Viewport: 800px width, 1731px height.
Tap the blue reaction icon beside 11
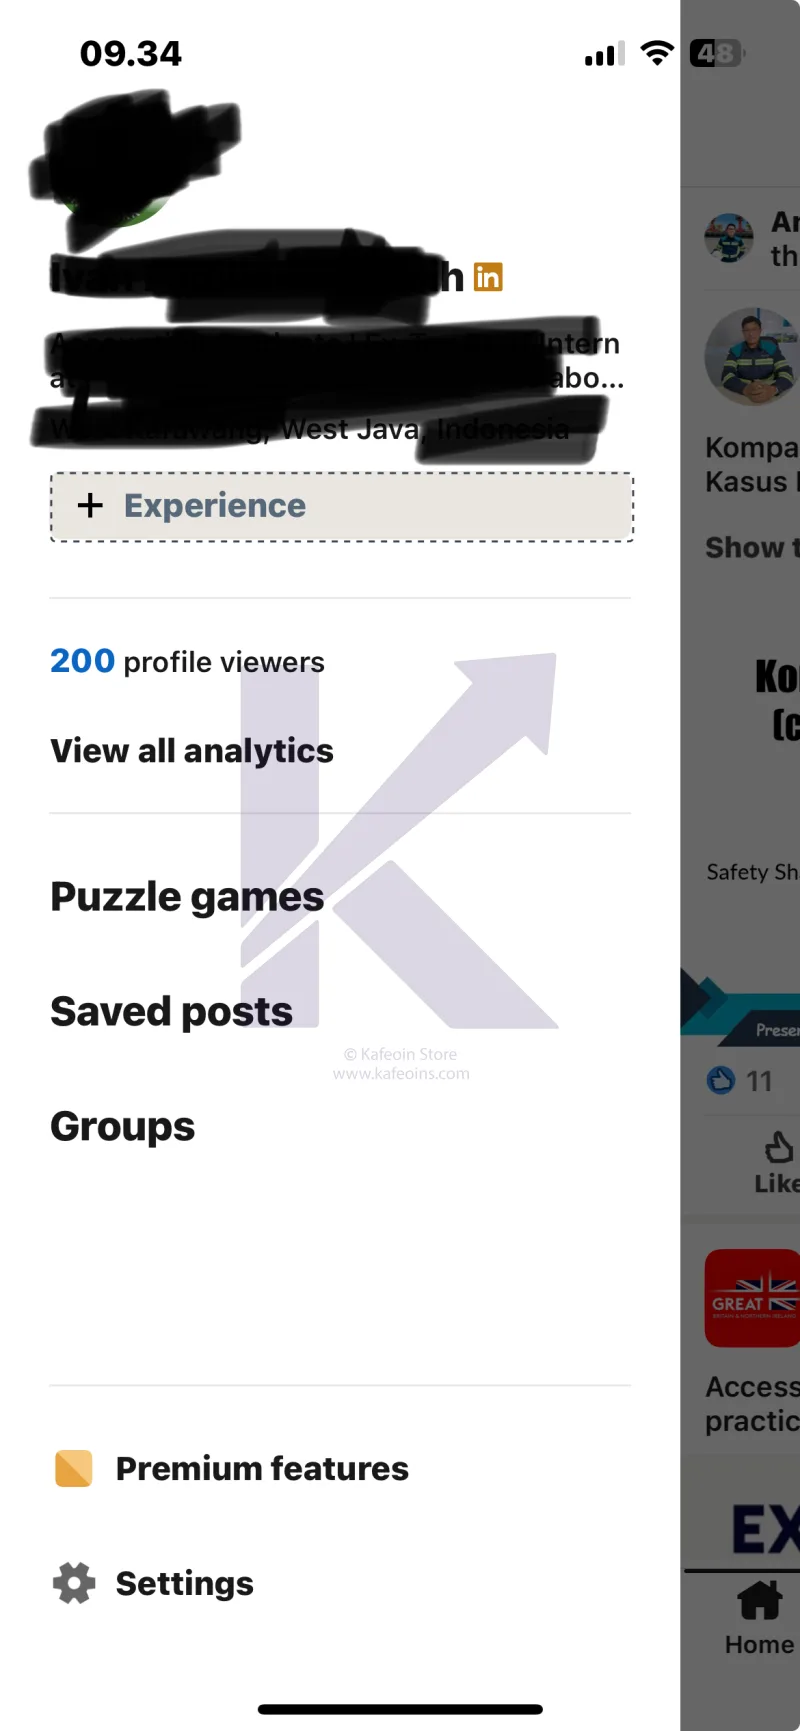(x=720, y=1081)
